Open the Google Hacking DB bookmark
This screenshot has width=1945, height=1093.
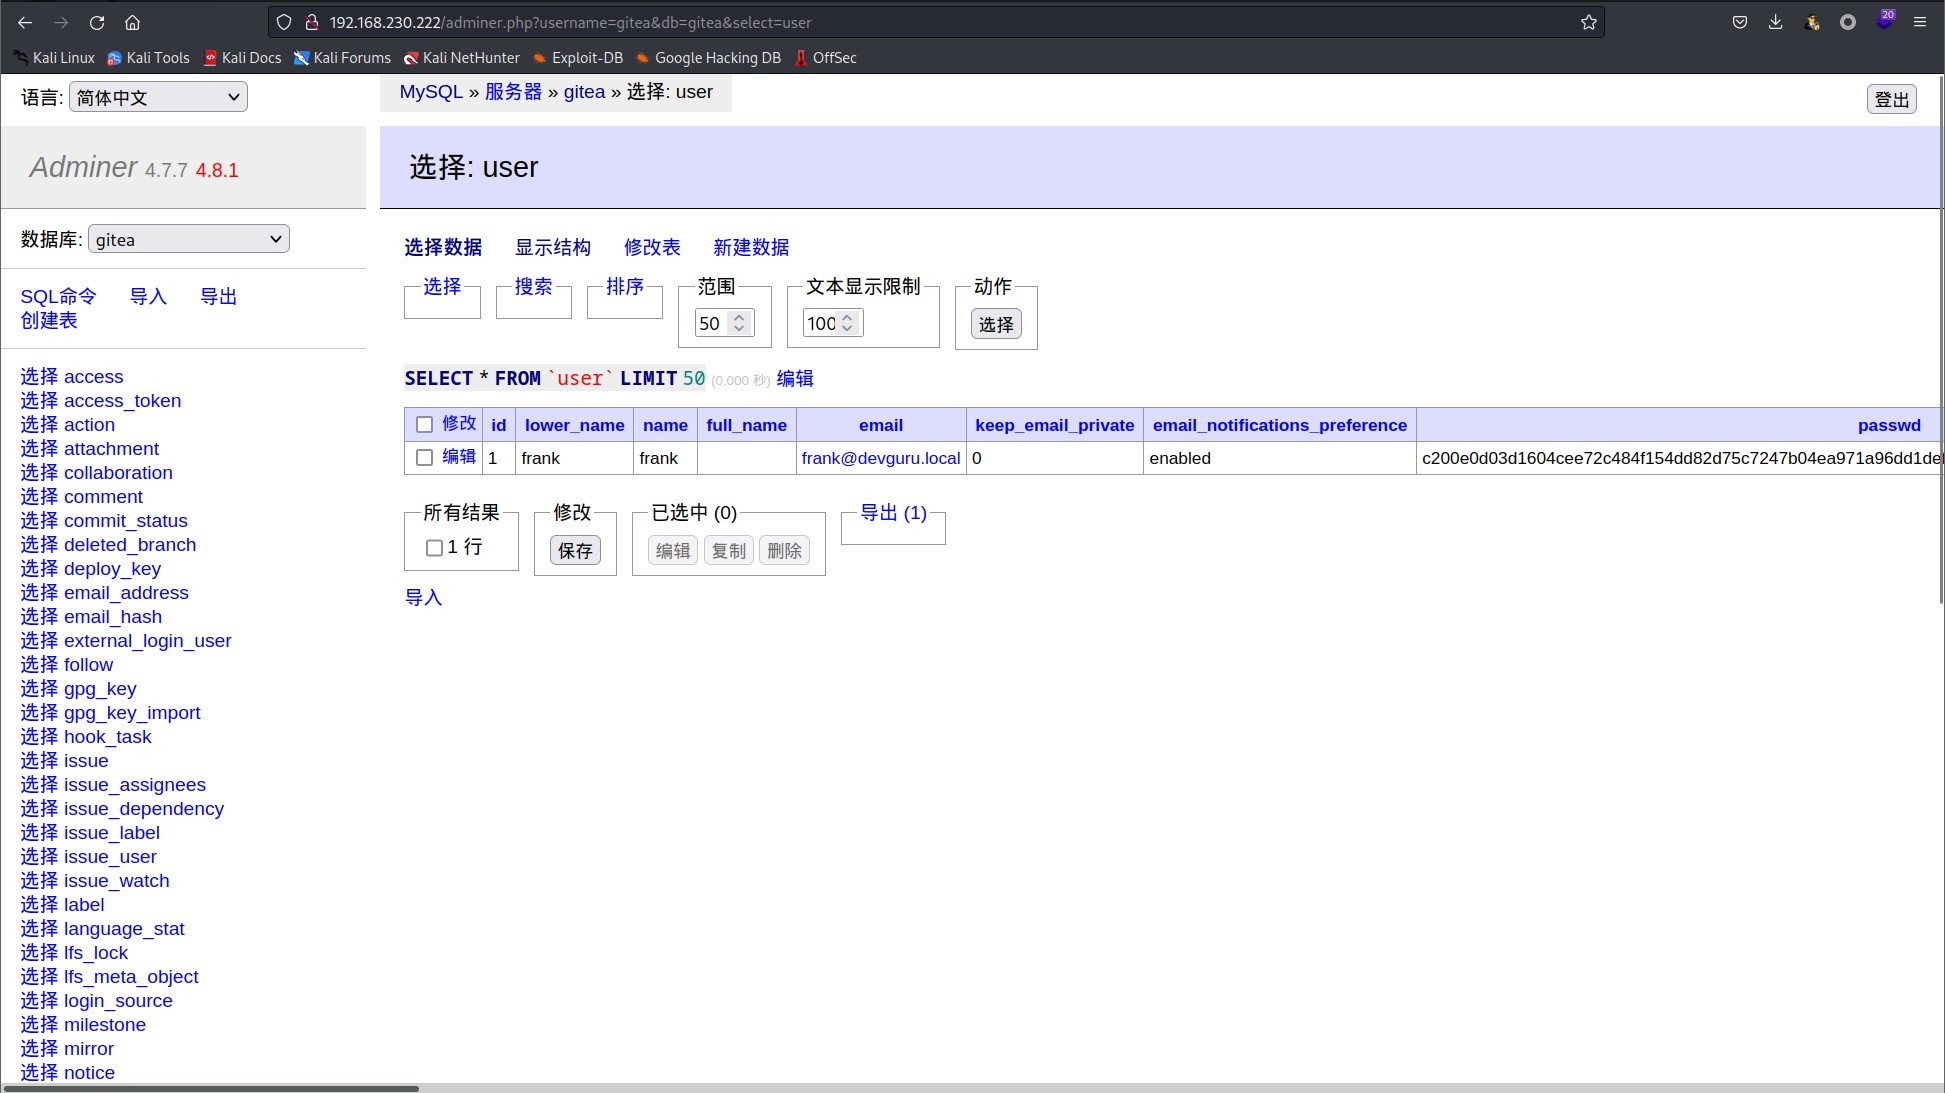(708, 58)
